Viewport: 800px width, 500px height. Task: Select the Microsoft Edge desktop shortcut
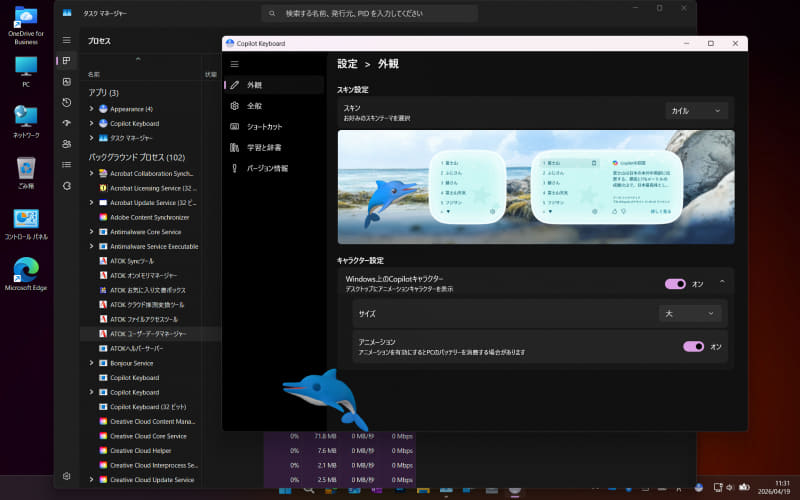pyautogui.click(x=26, y=274)
